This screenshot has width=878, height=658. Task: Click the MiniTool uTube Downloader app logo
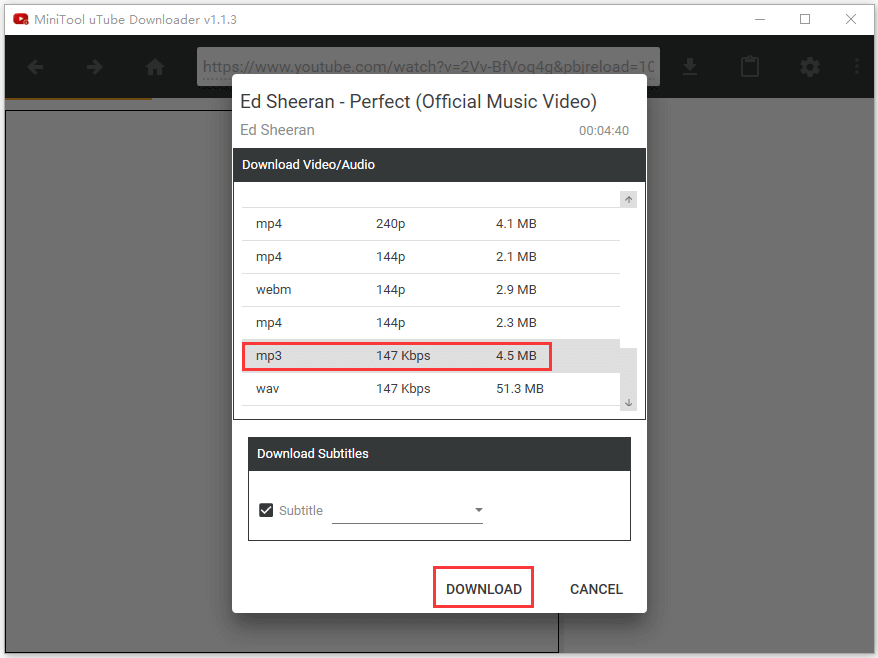[x=21, y=20]
